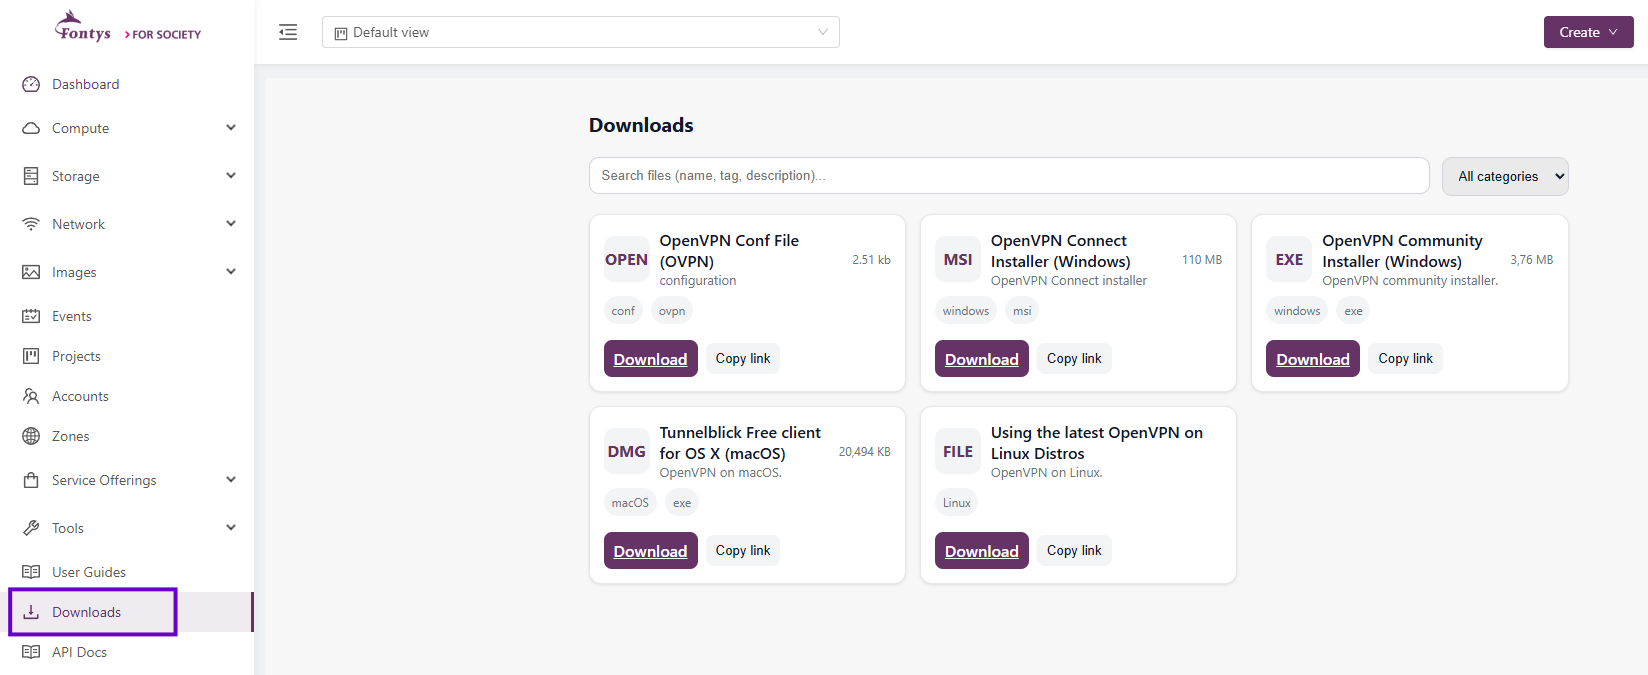Click the Zones globe icon
Viewport: 1648px width, 675px height.
[31, 436]
